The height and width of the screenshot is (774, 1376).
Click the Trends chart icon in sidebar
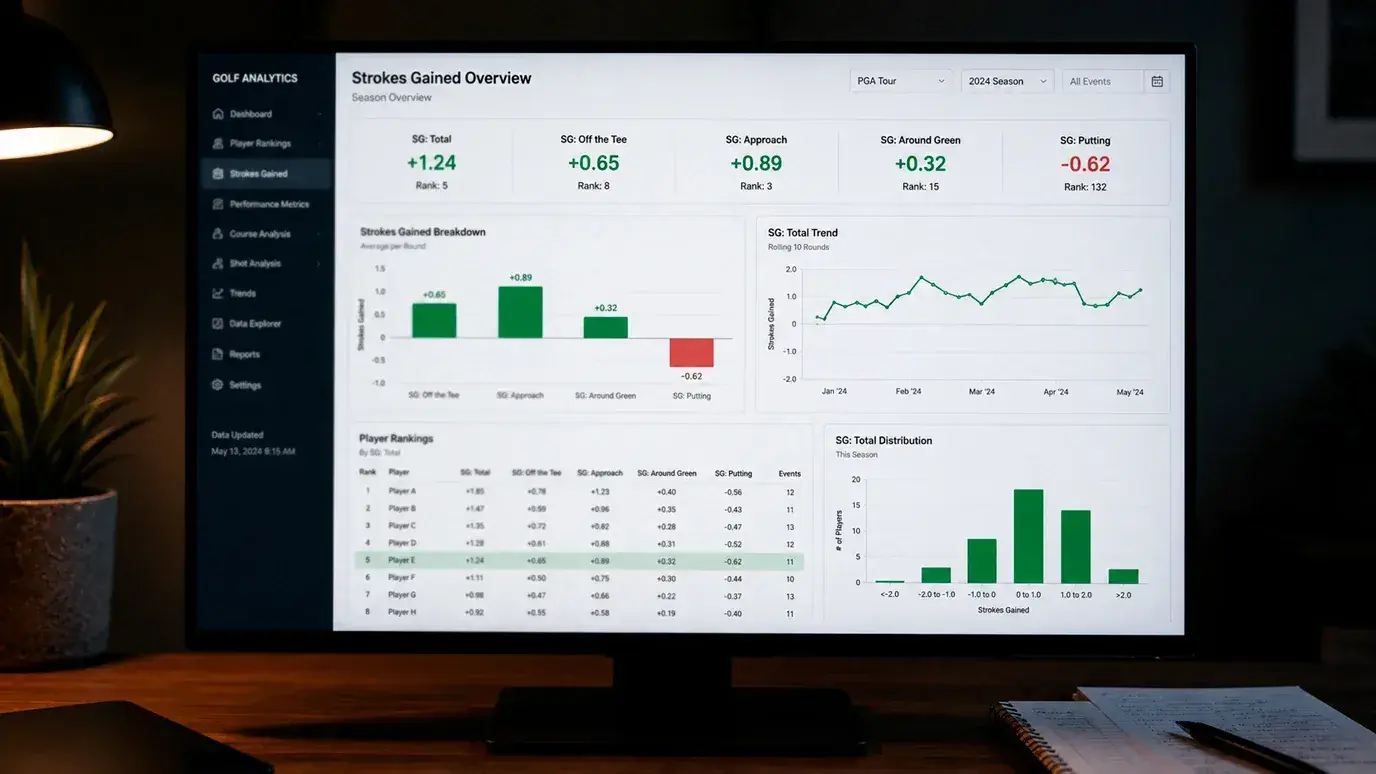(218, 294)
